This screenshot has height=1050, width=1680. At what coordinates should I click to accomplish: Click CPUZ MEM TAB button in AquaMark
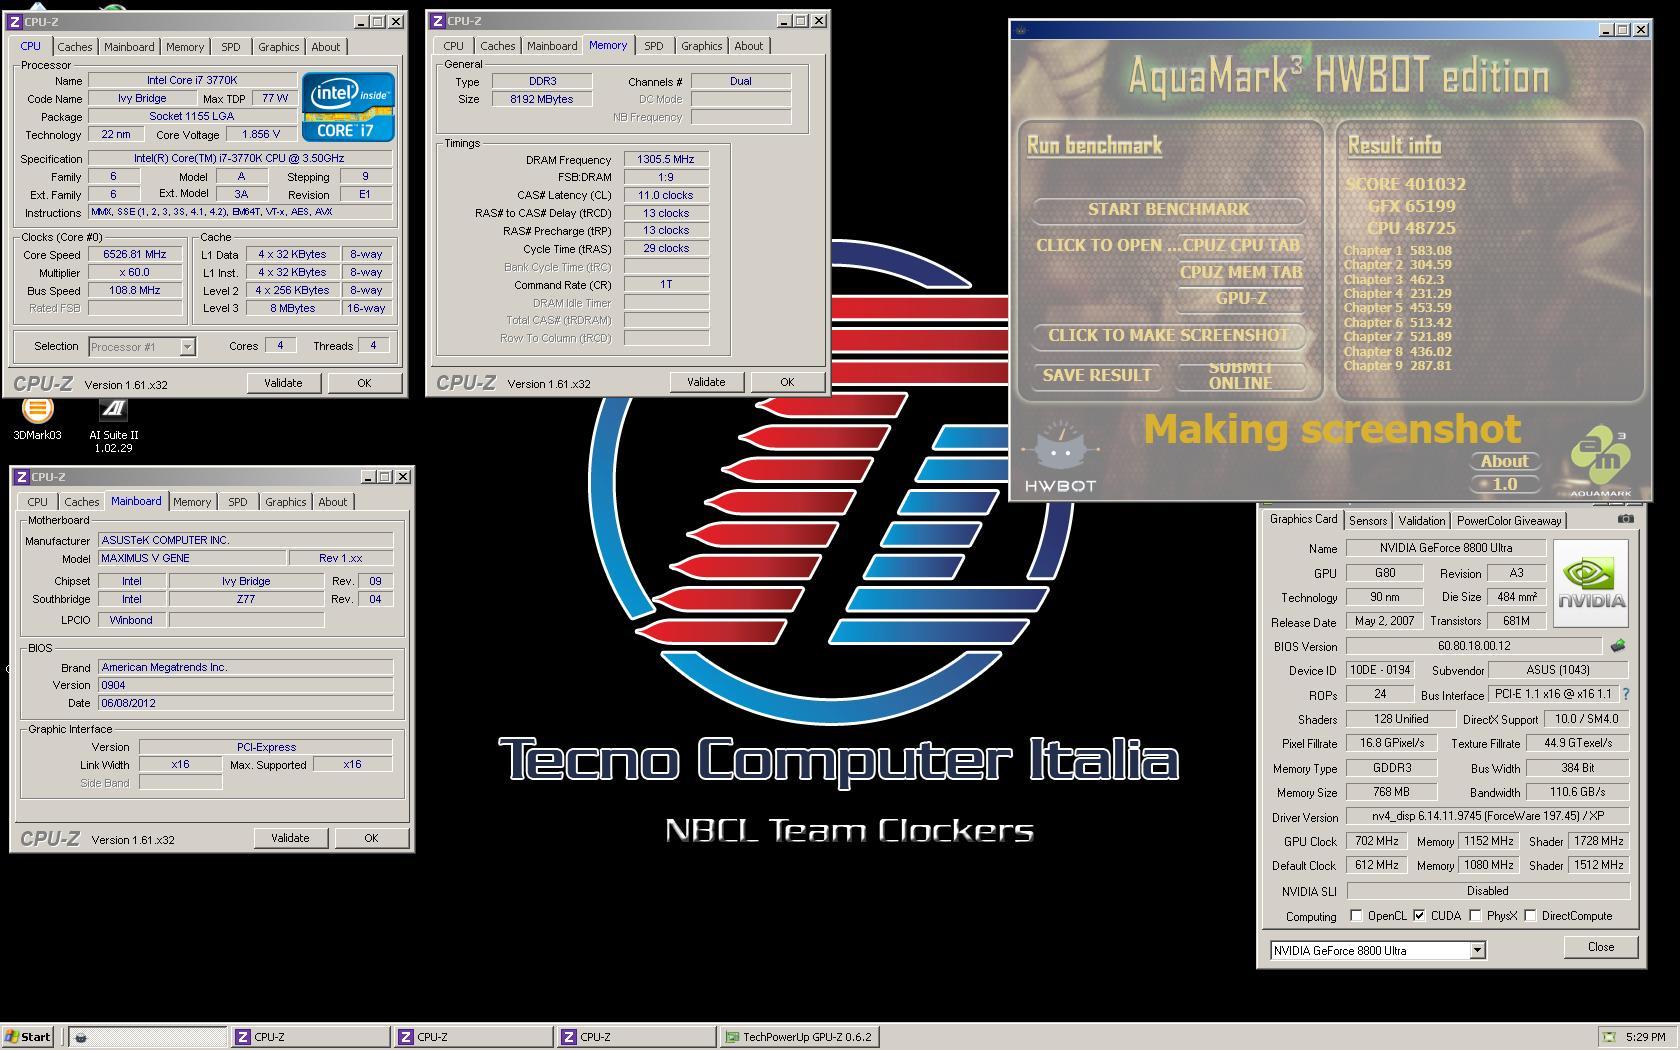tap(1240, 272)
